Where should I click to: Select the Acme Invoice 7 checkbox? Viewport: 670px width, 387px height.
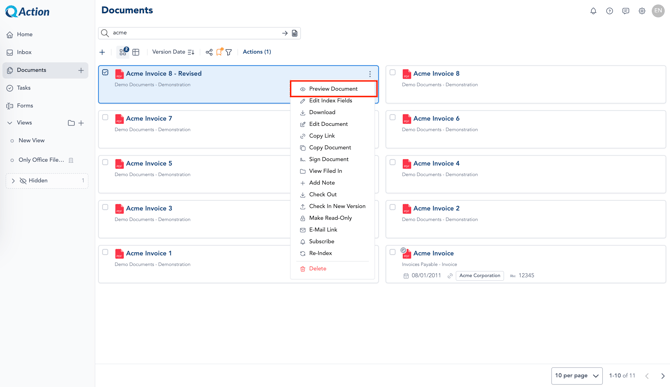(105, 117)
